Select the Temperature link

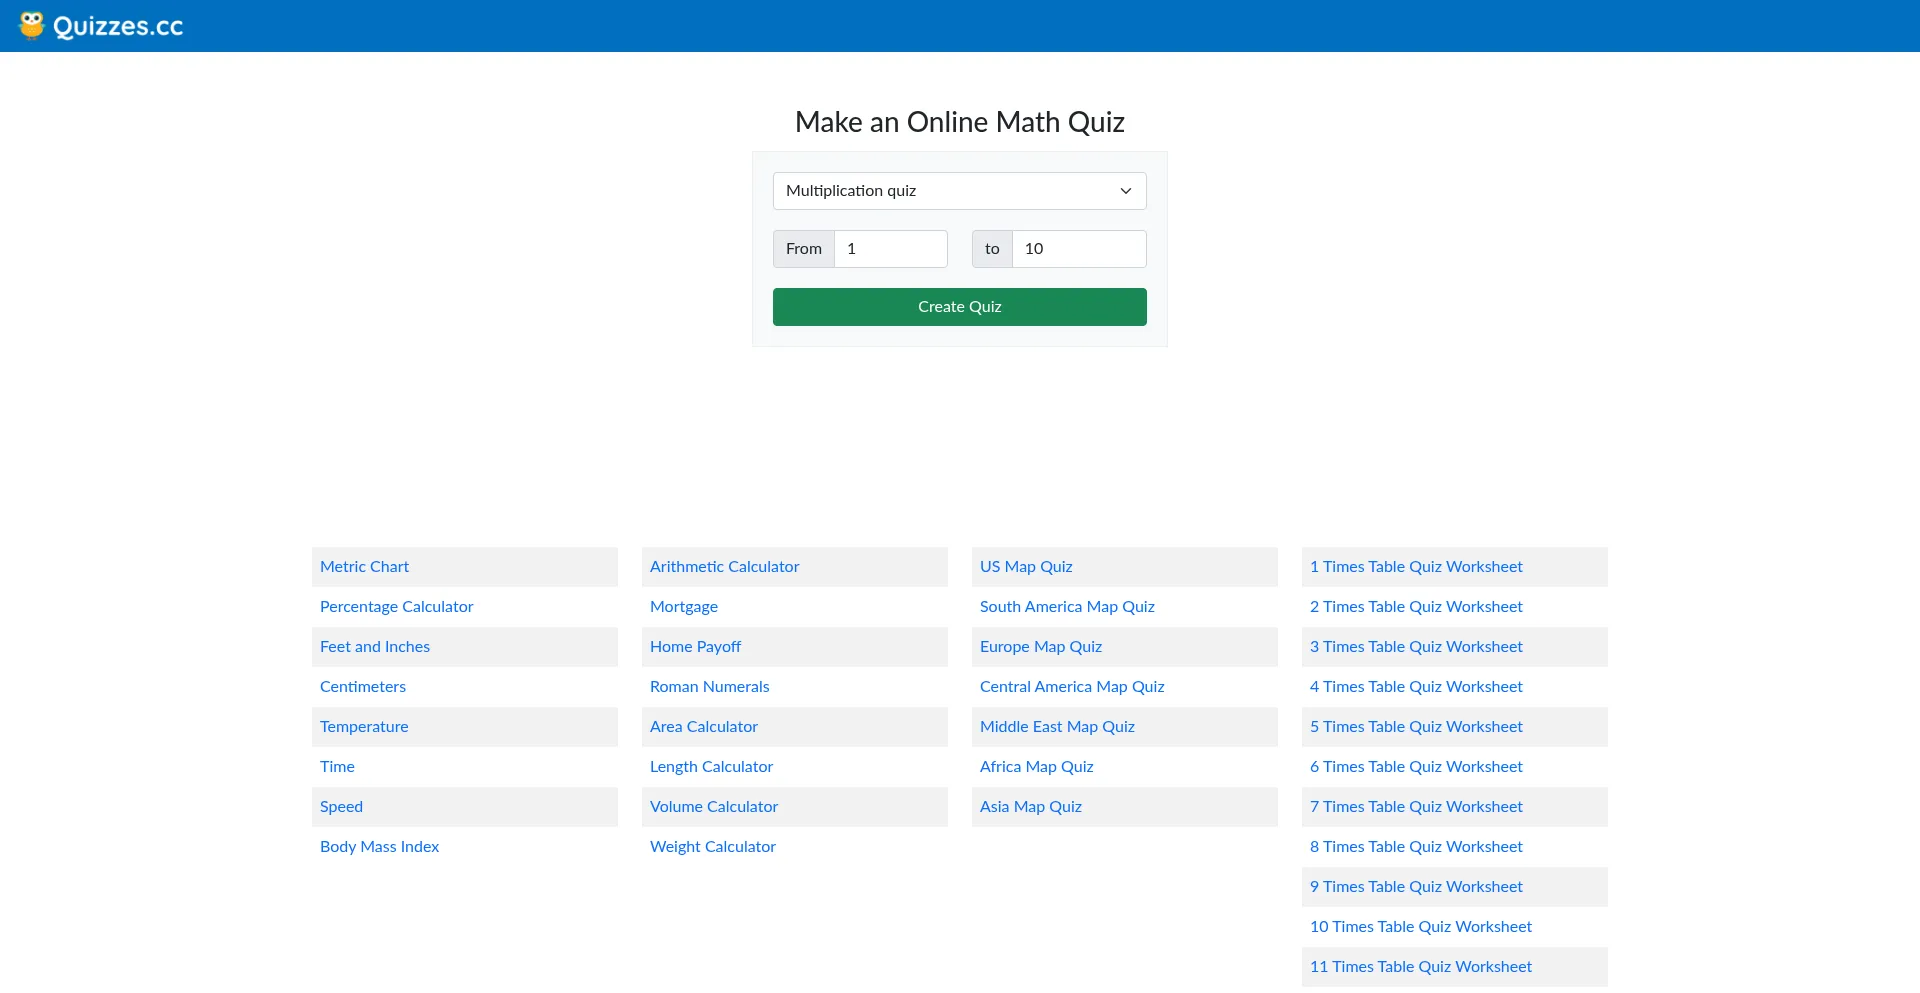click(364, 727)
